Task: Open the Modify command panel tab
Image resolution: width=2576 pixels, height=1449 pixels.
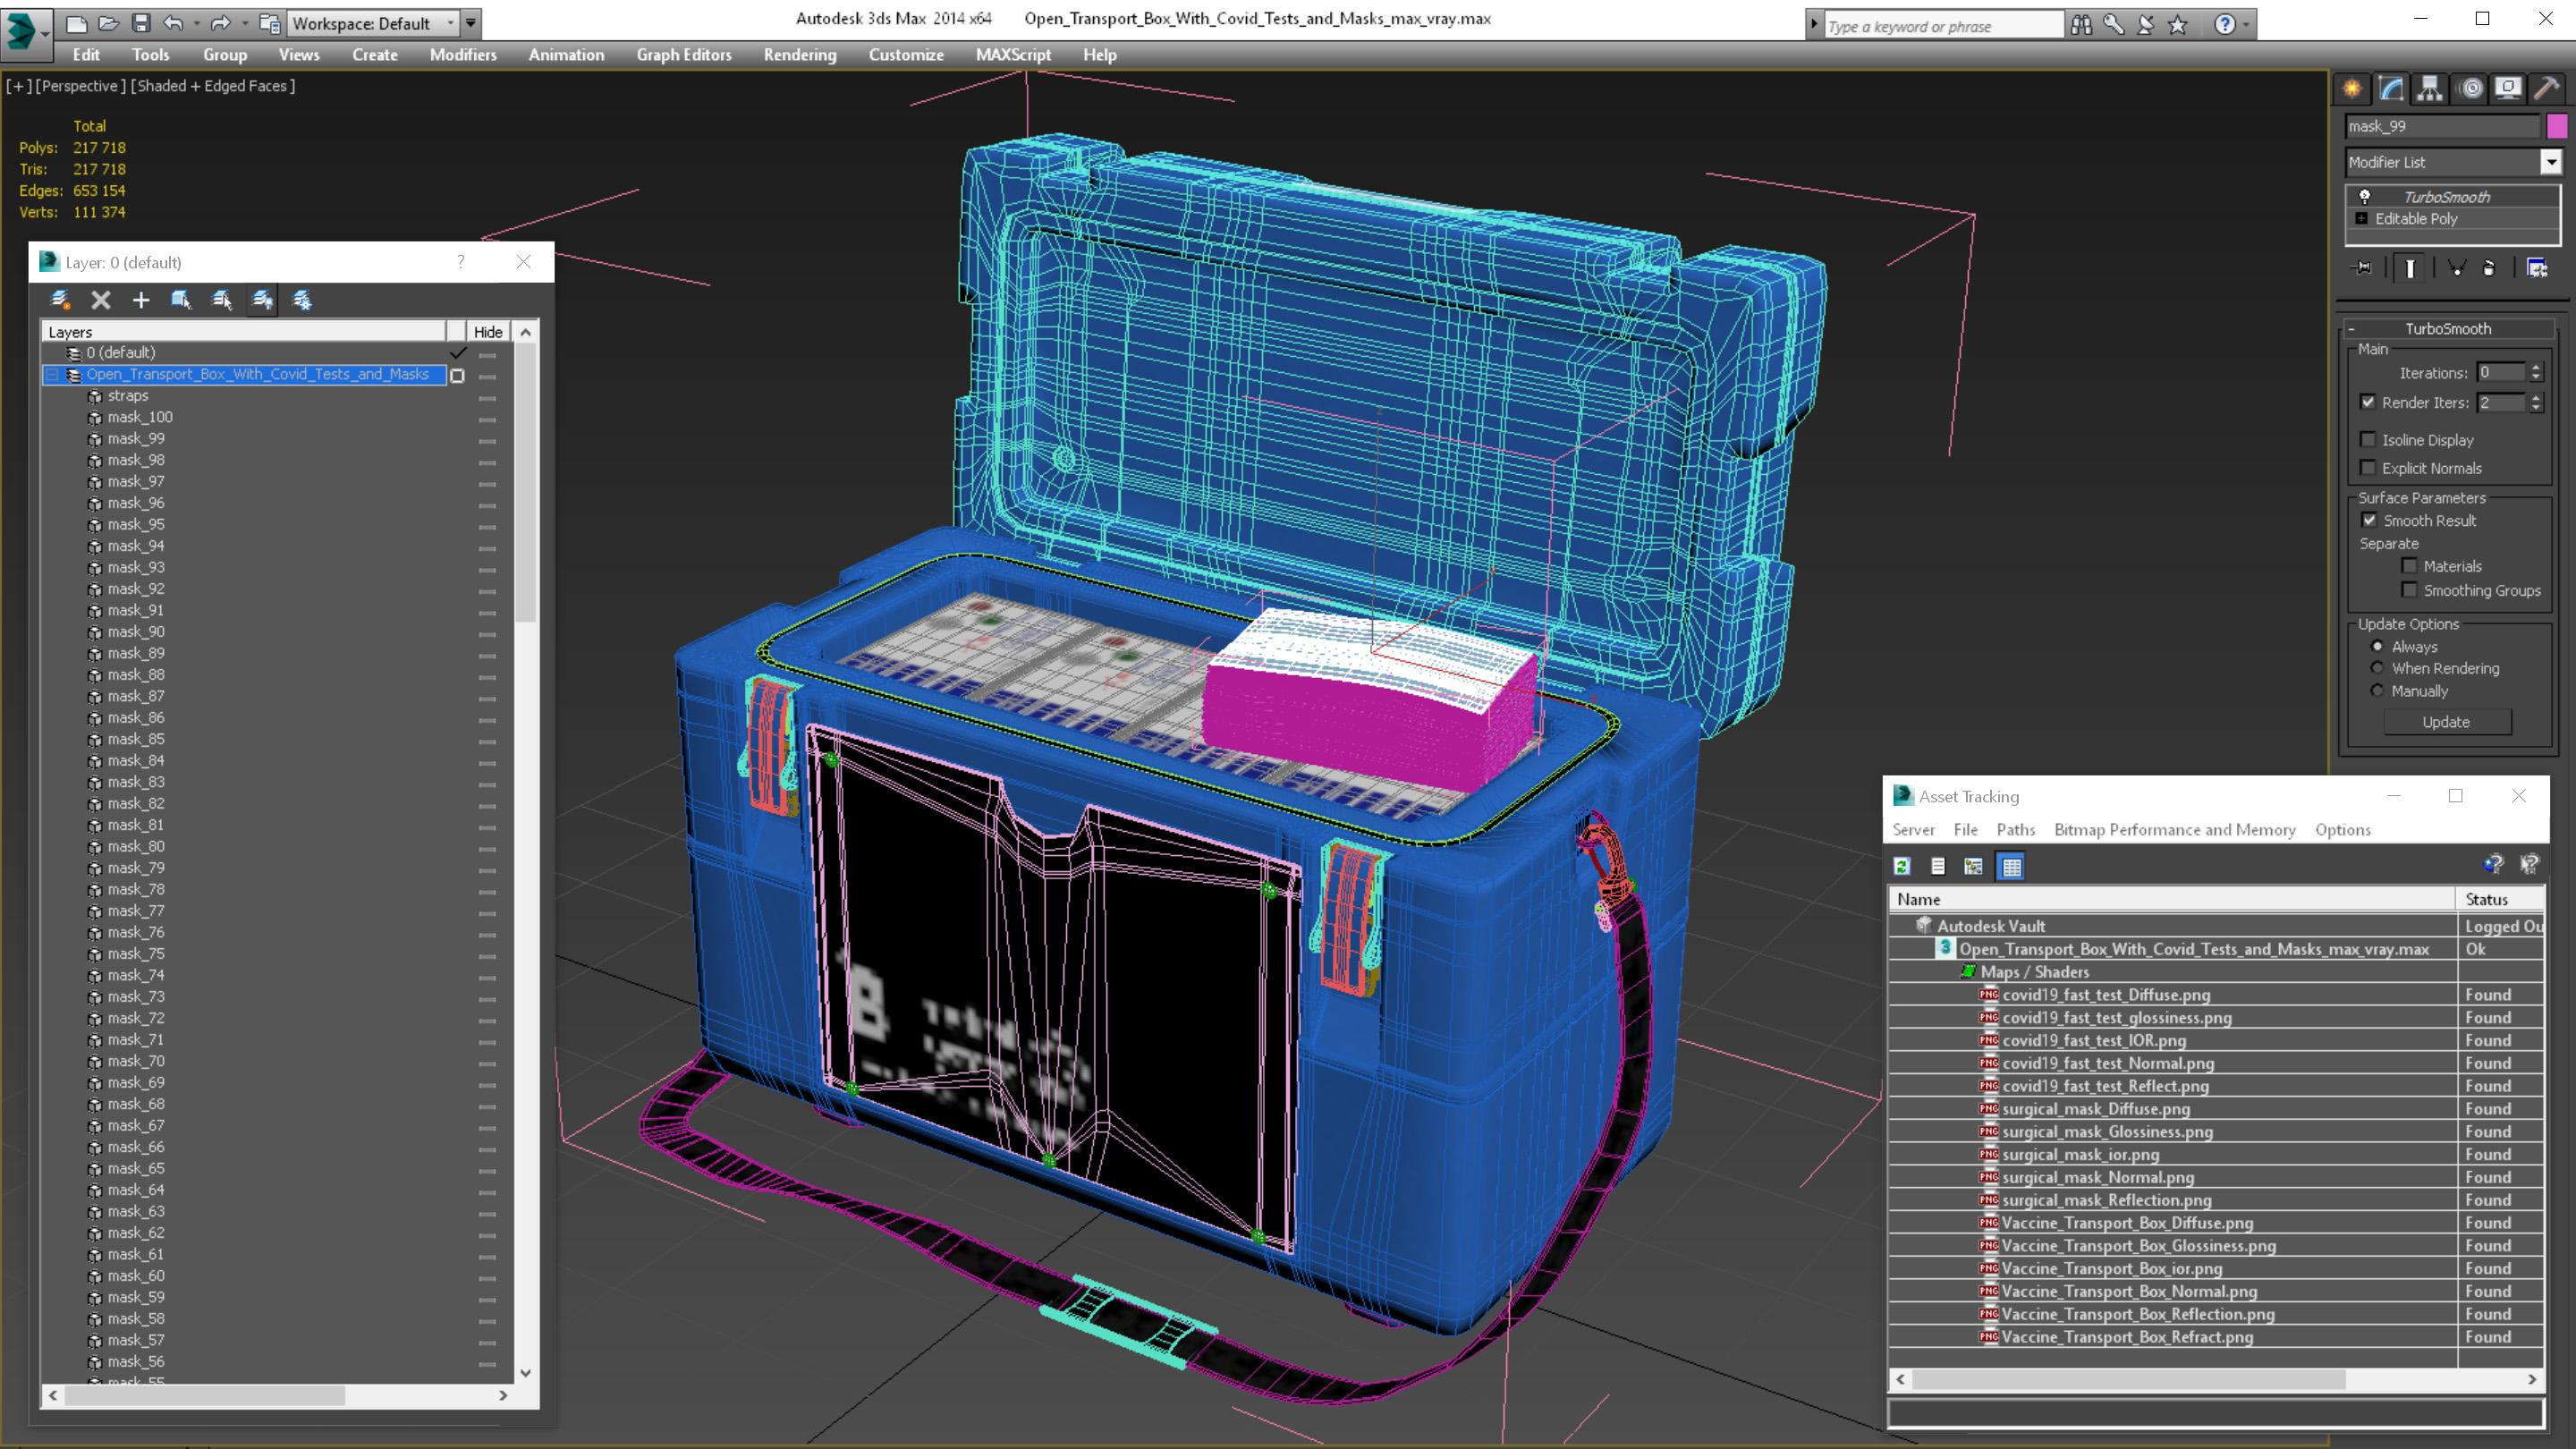Action: [2391, 89]
